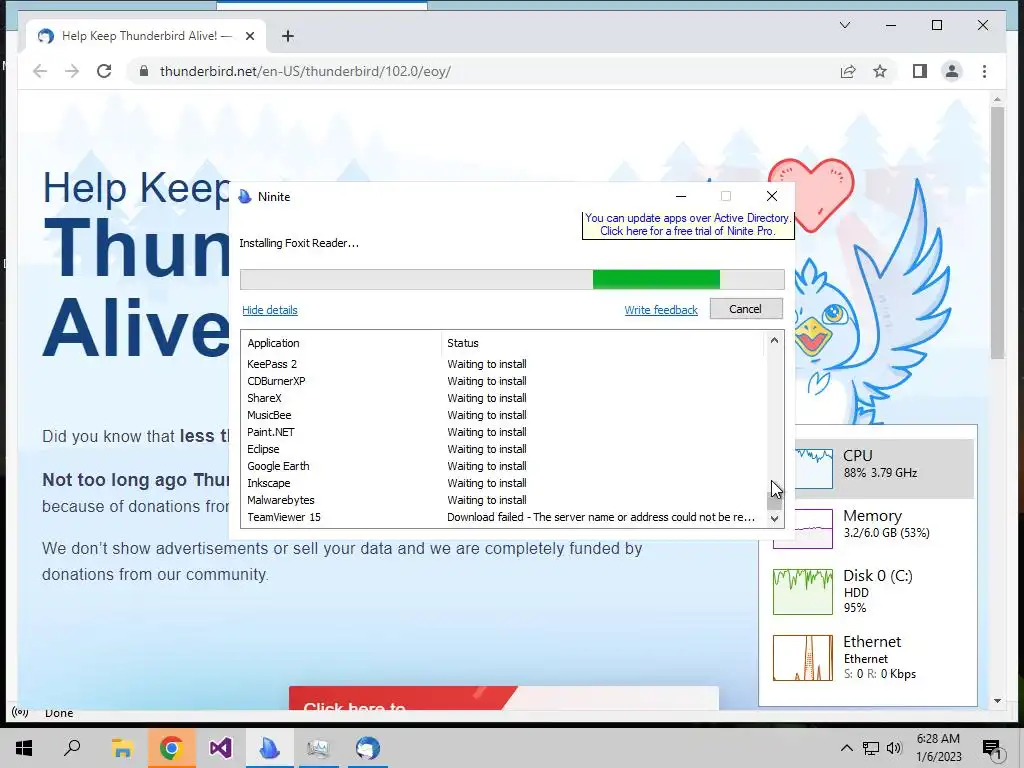
Task: Select Eclipse row
Action: 503,449
